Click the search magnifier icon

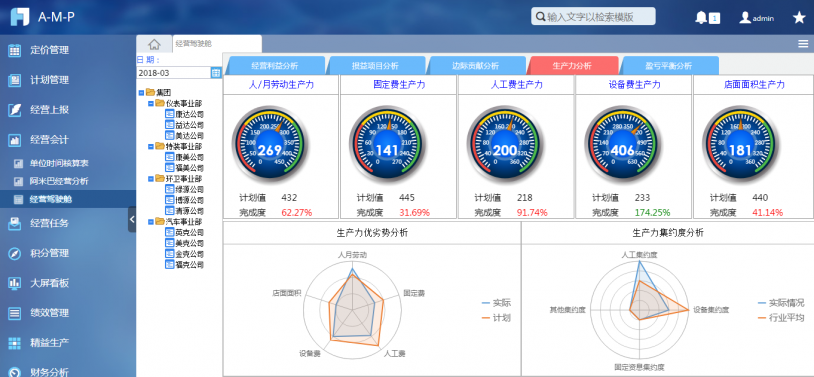coord(540,17)
